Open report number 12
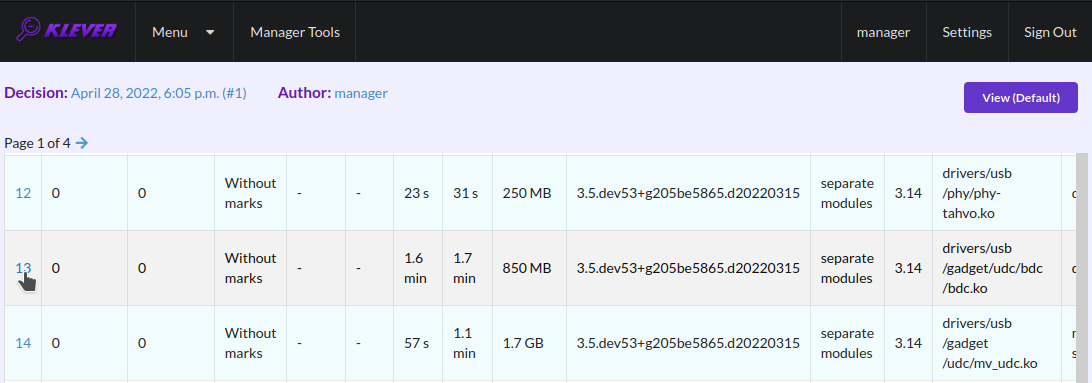Screen dimensions: 1092x383 tap(23, 193)
